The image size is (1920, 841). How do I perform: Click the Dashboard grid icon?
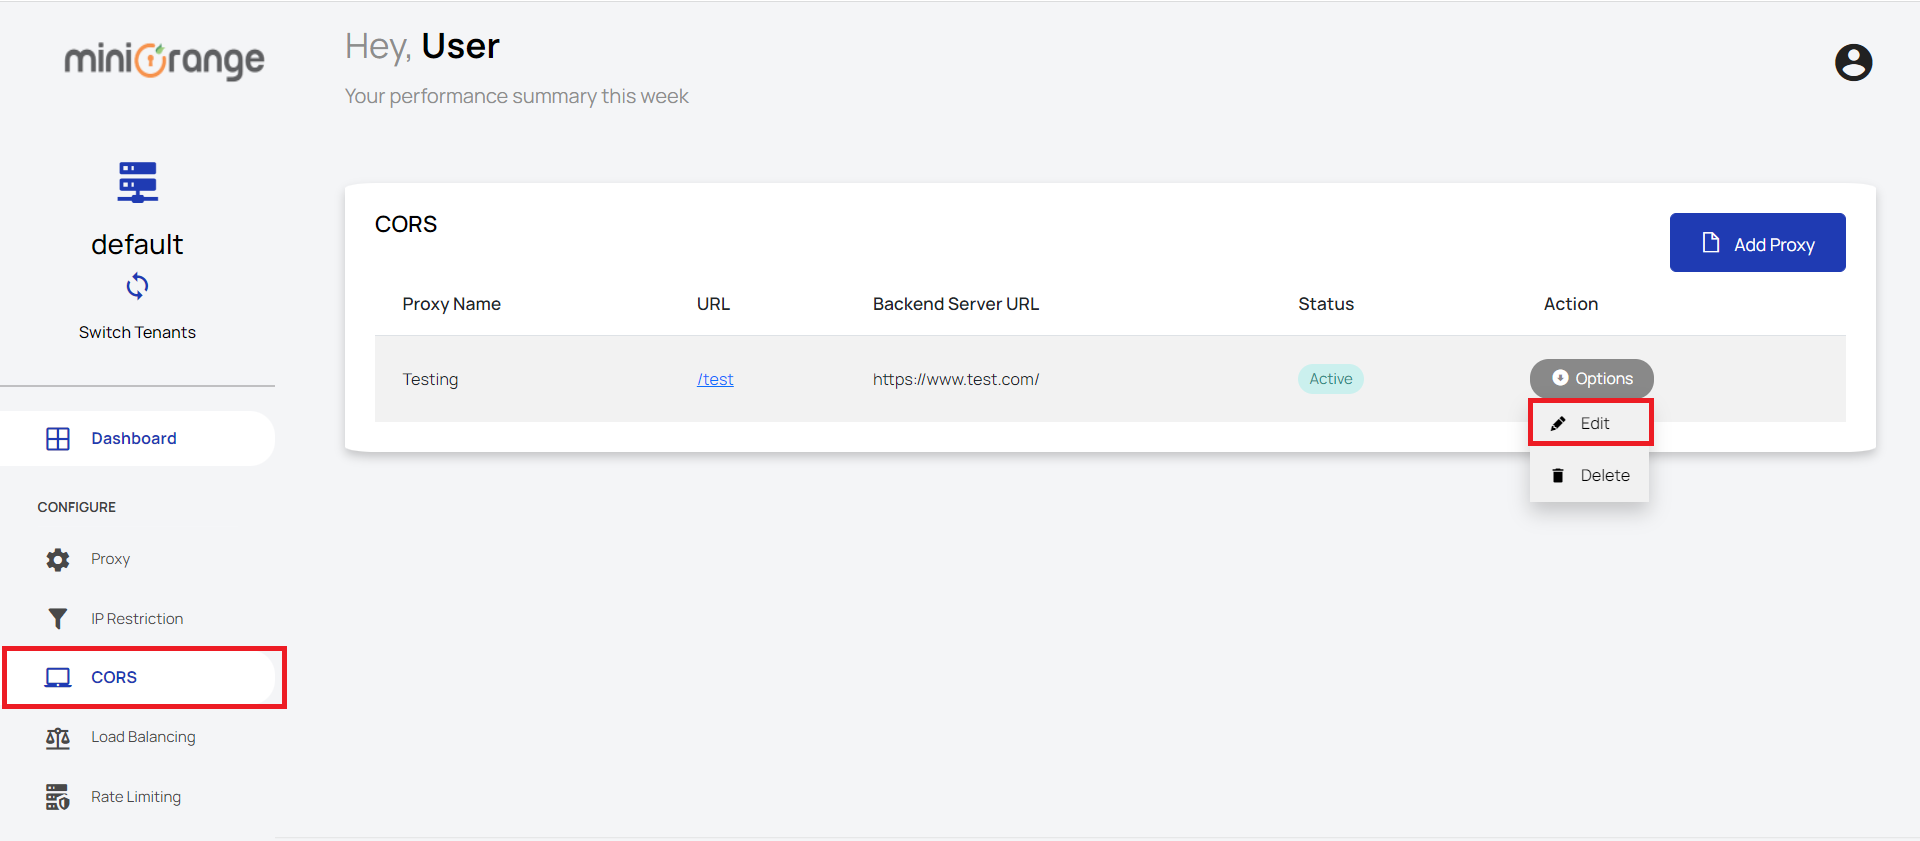pos(58,439)
